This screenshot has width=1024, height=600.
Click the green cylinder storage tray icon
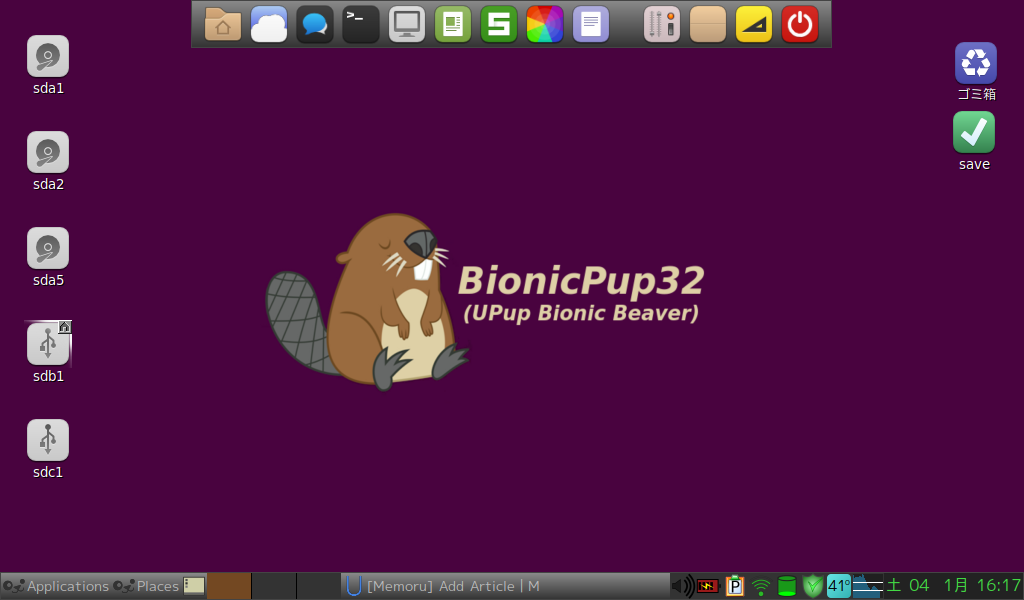coord(787,586)
